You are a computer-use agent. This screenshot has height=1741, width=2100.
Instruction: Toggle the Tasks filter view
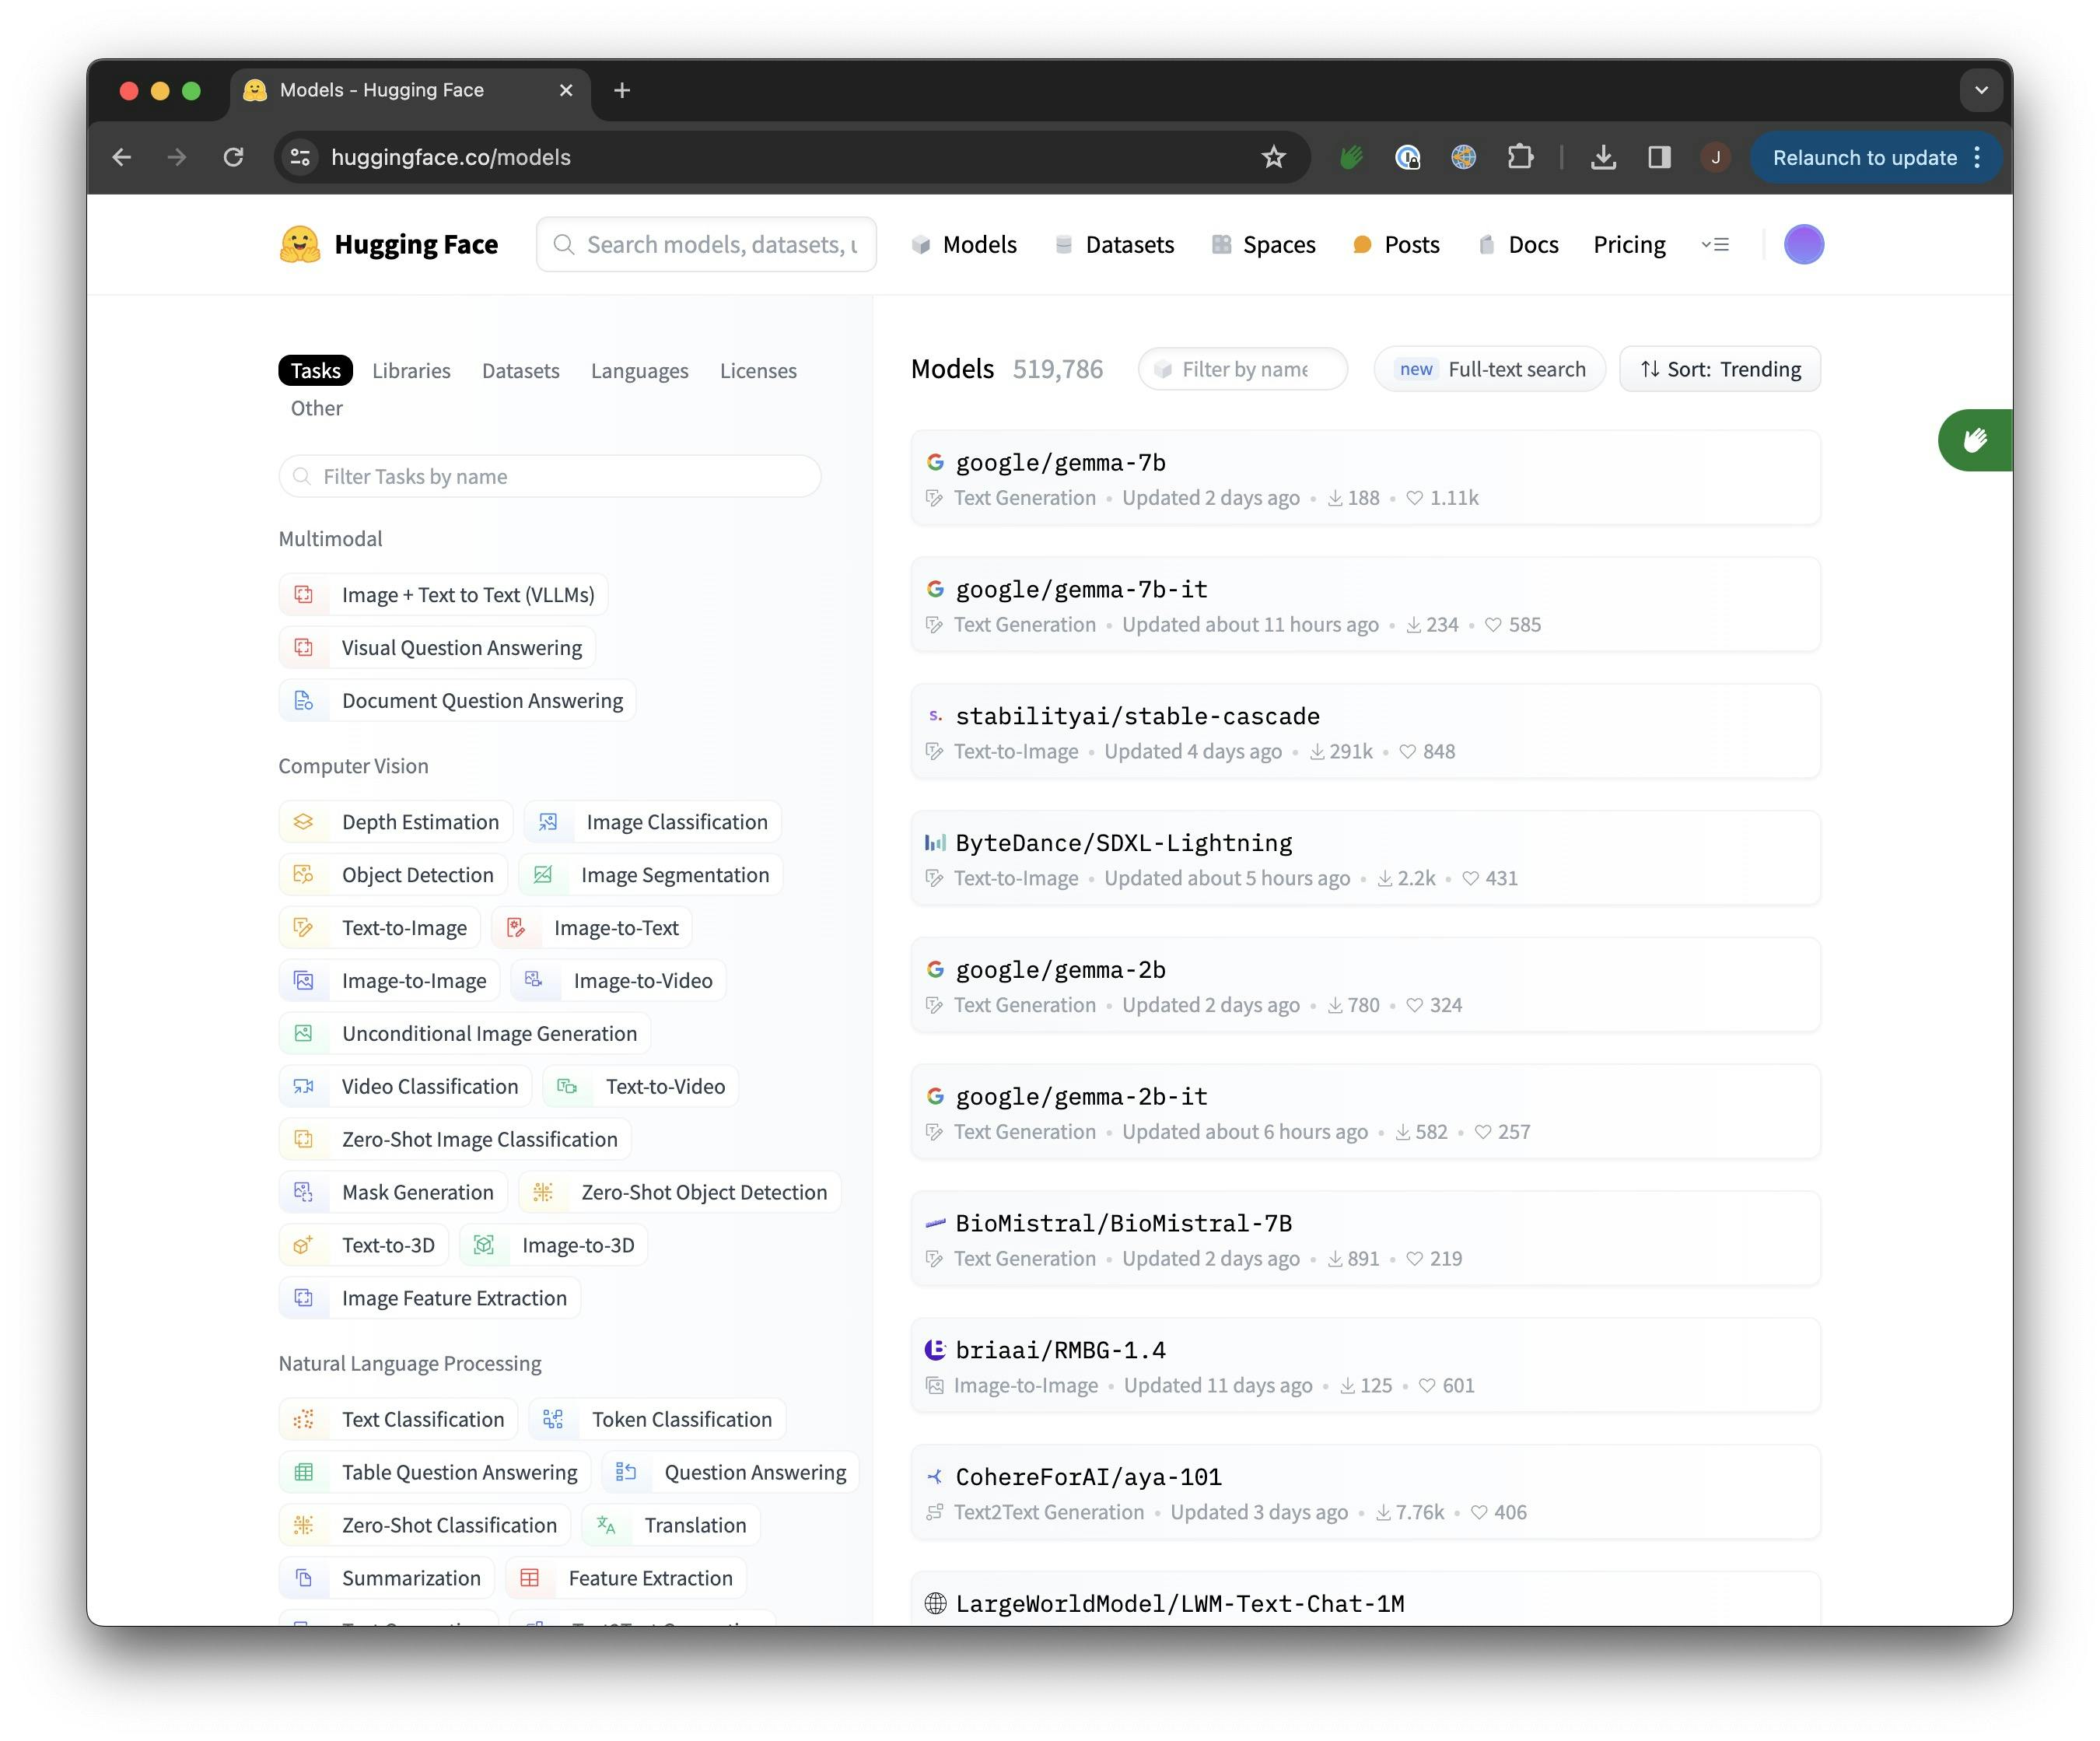pyautogui.click(x=314, y=368)
